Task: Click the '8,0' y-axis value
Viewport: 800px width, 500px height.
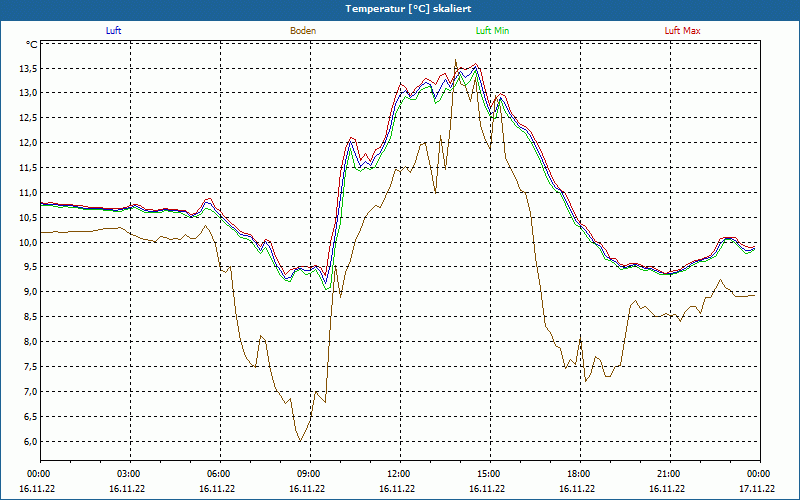Action: coord(30,342)
